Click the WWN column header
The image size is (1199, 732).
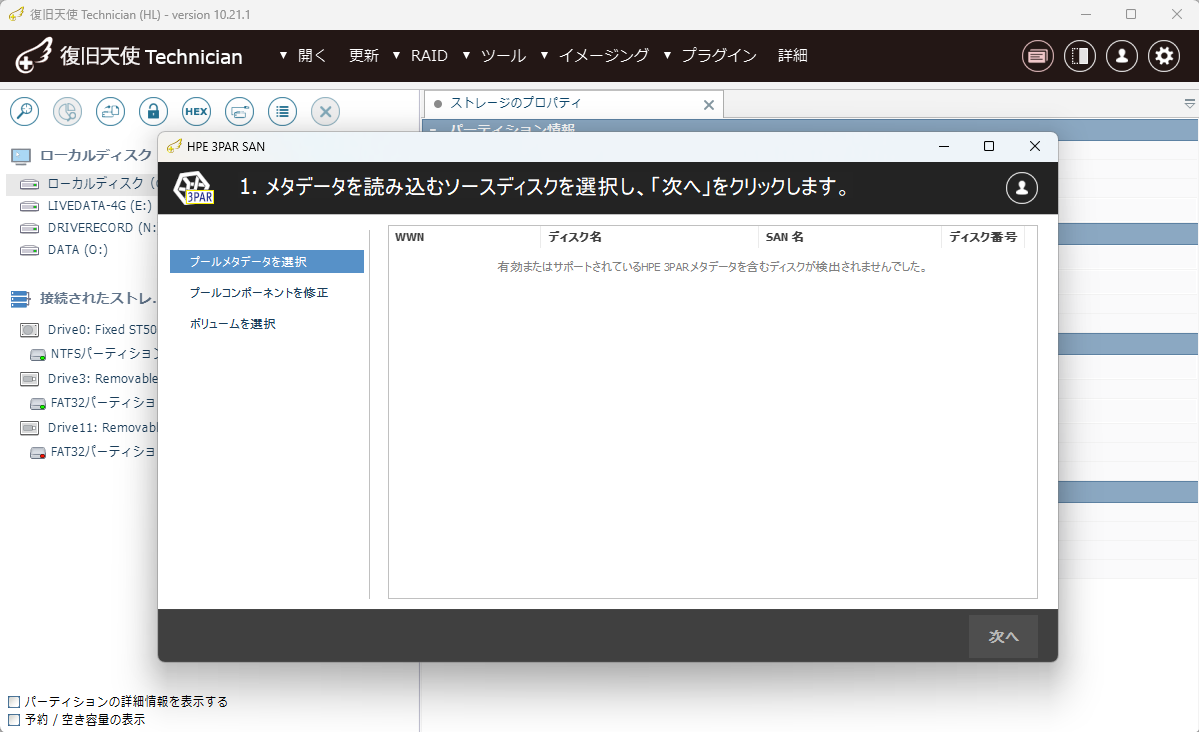point(464,237)
